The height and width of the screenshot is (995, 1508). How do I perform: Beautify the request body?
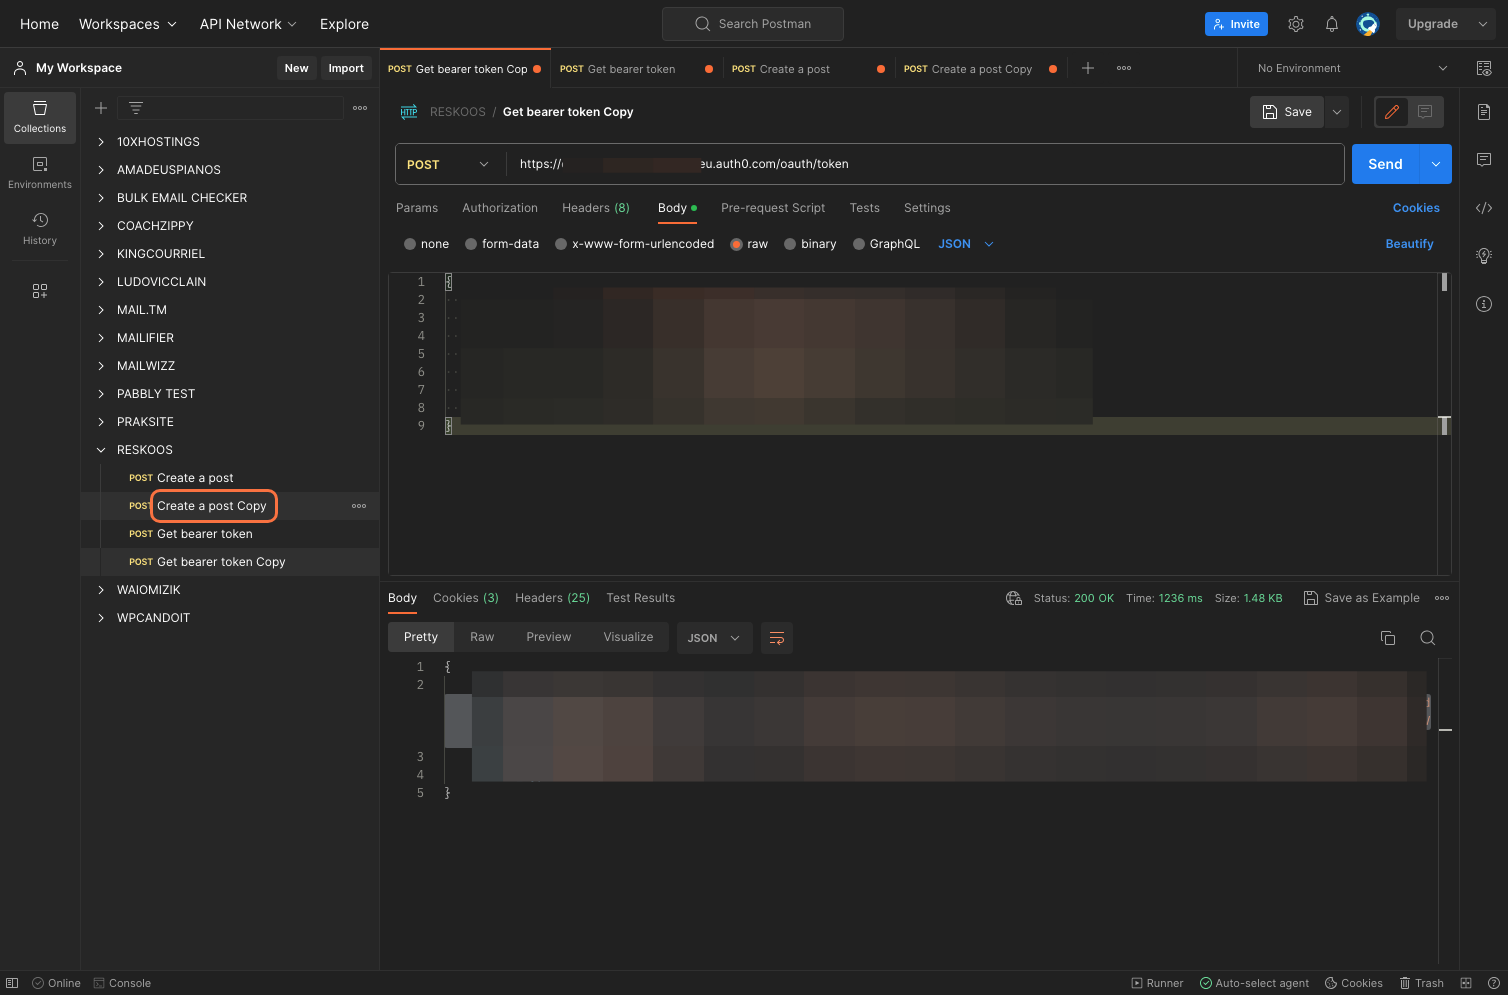pyautogui.click(x=1409, y=244)
